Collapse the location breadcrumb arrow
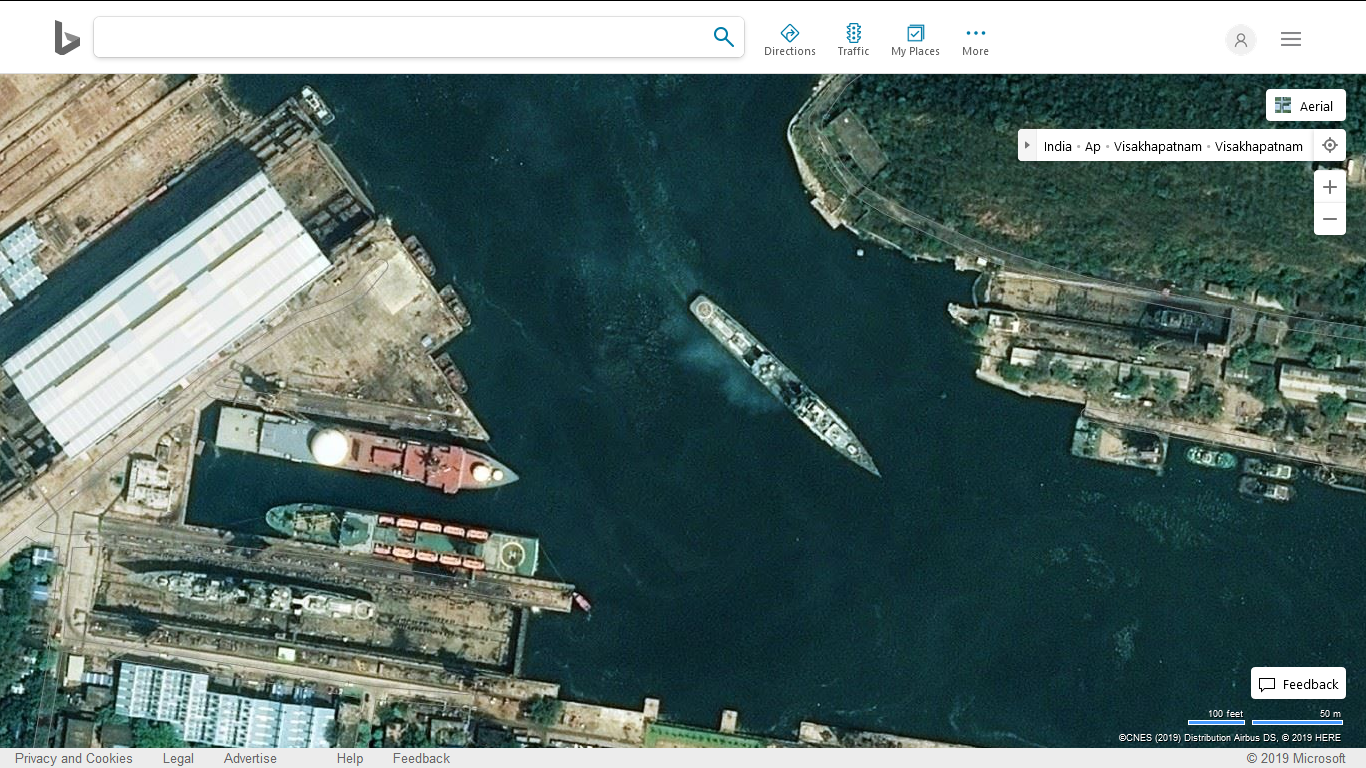Screen dimensions: 1366x768 (1027, 145)
